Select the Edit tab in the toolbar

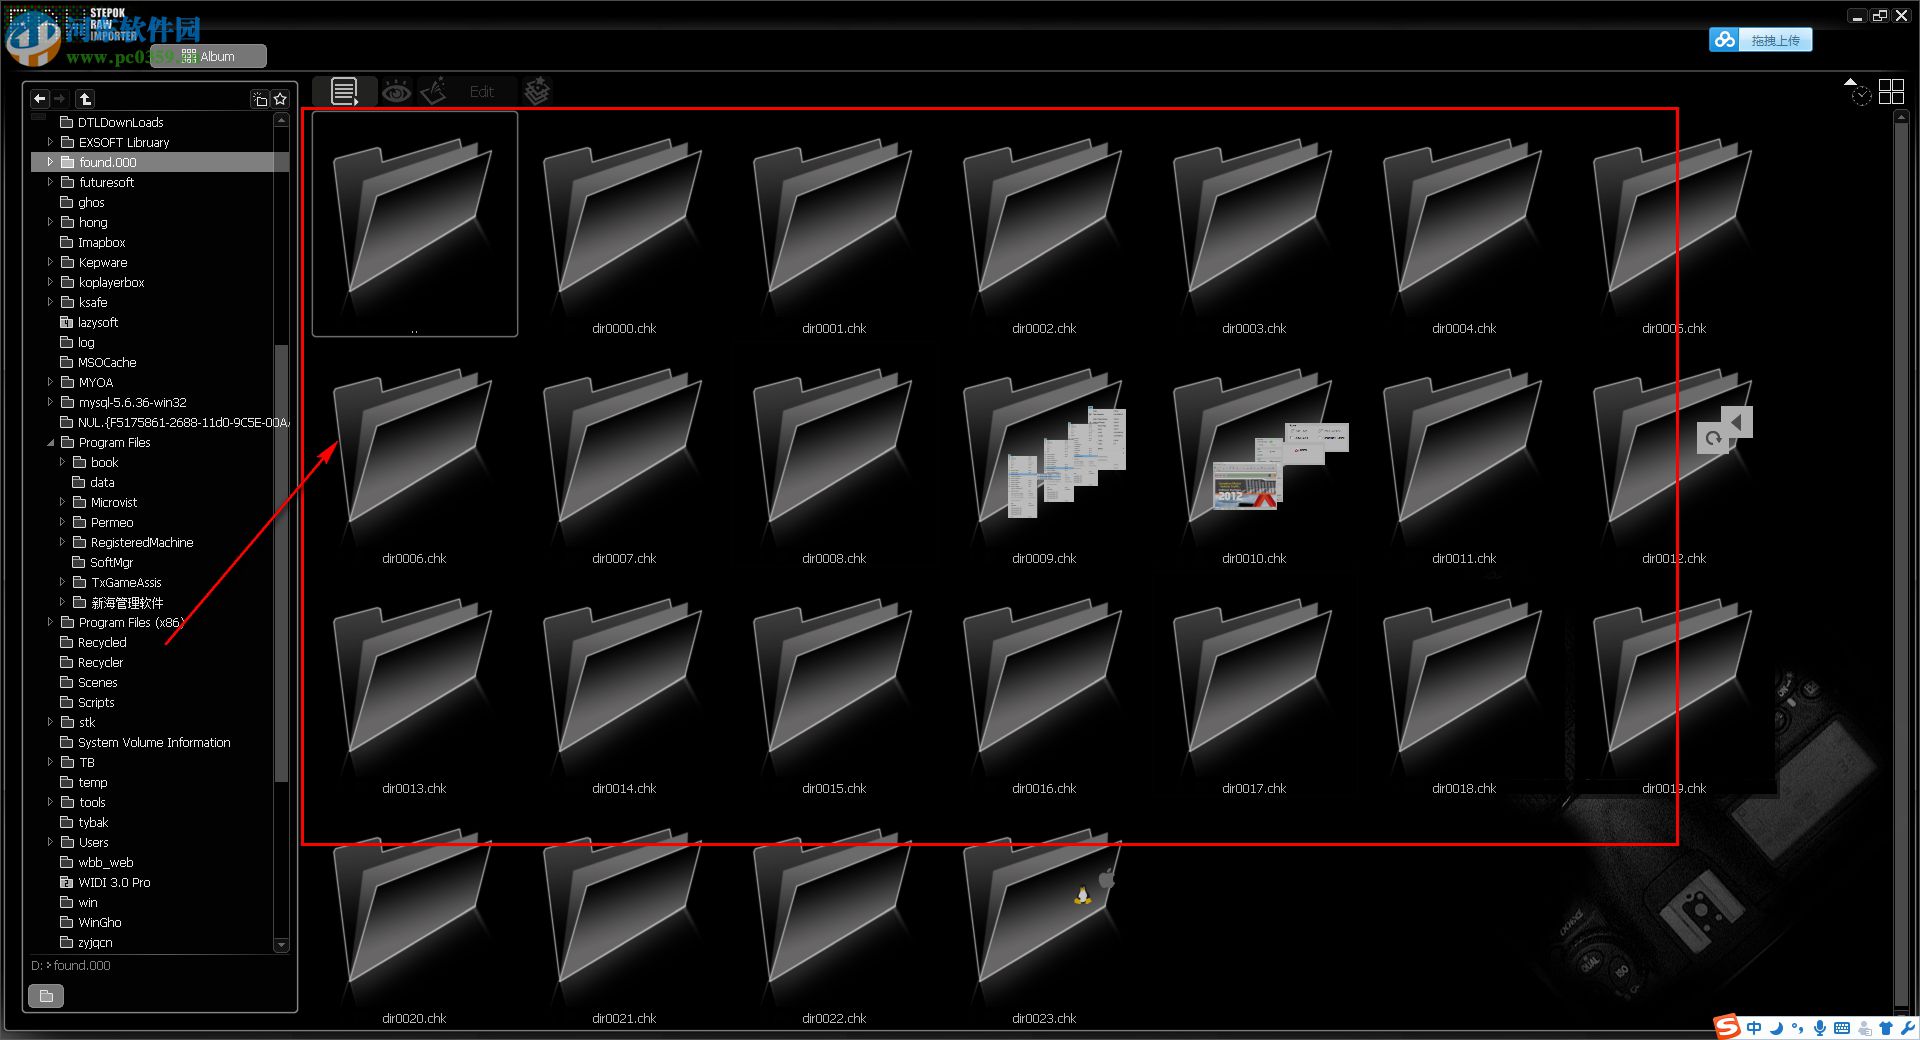pyautogui.click(x=482, y=92)
